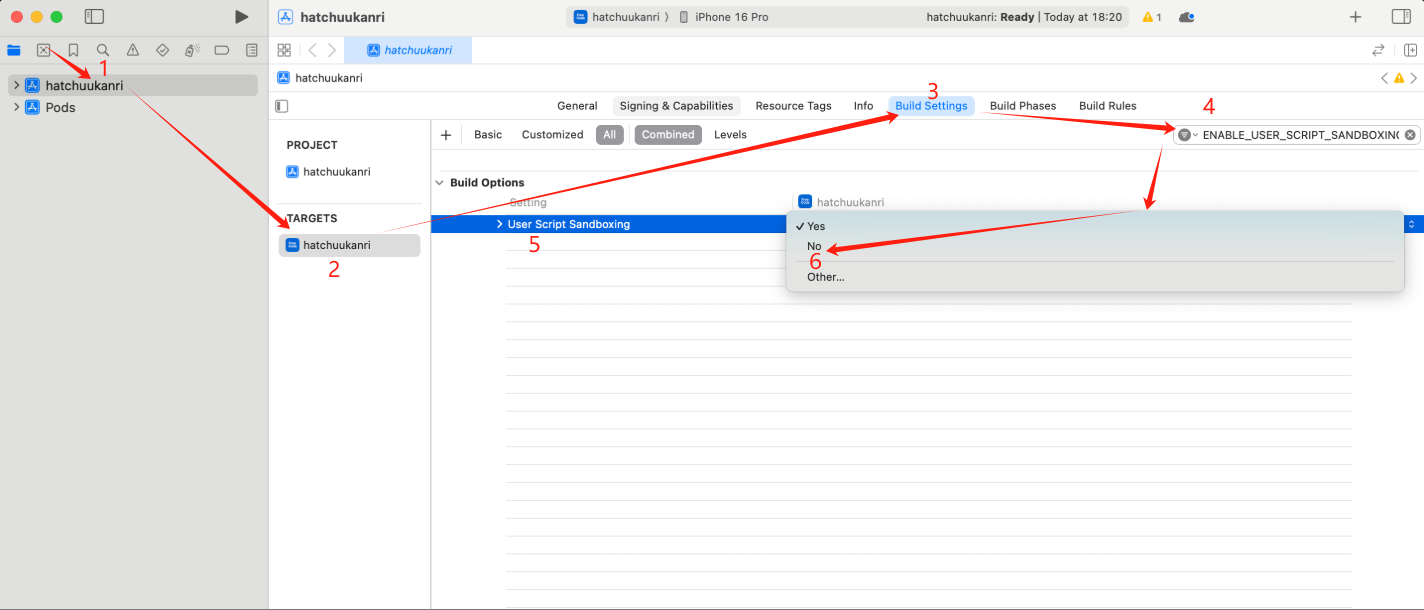Click the yellow warning icon in jump bar
Screen dimensions: 1424x610
[1399, 78]
